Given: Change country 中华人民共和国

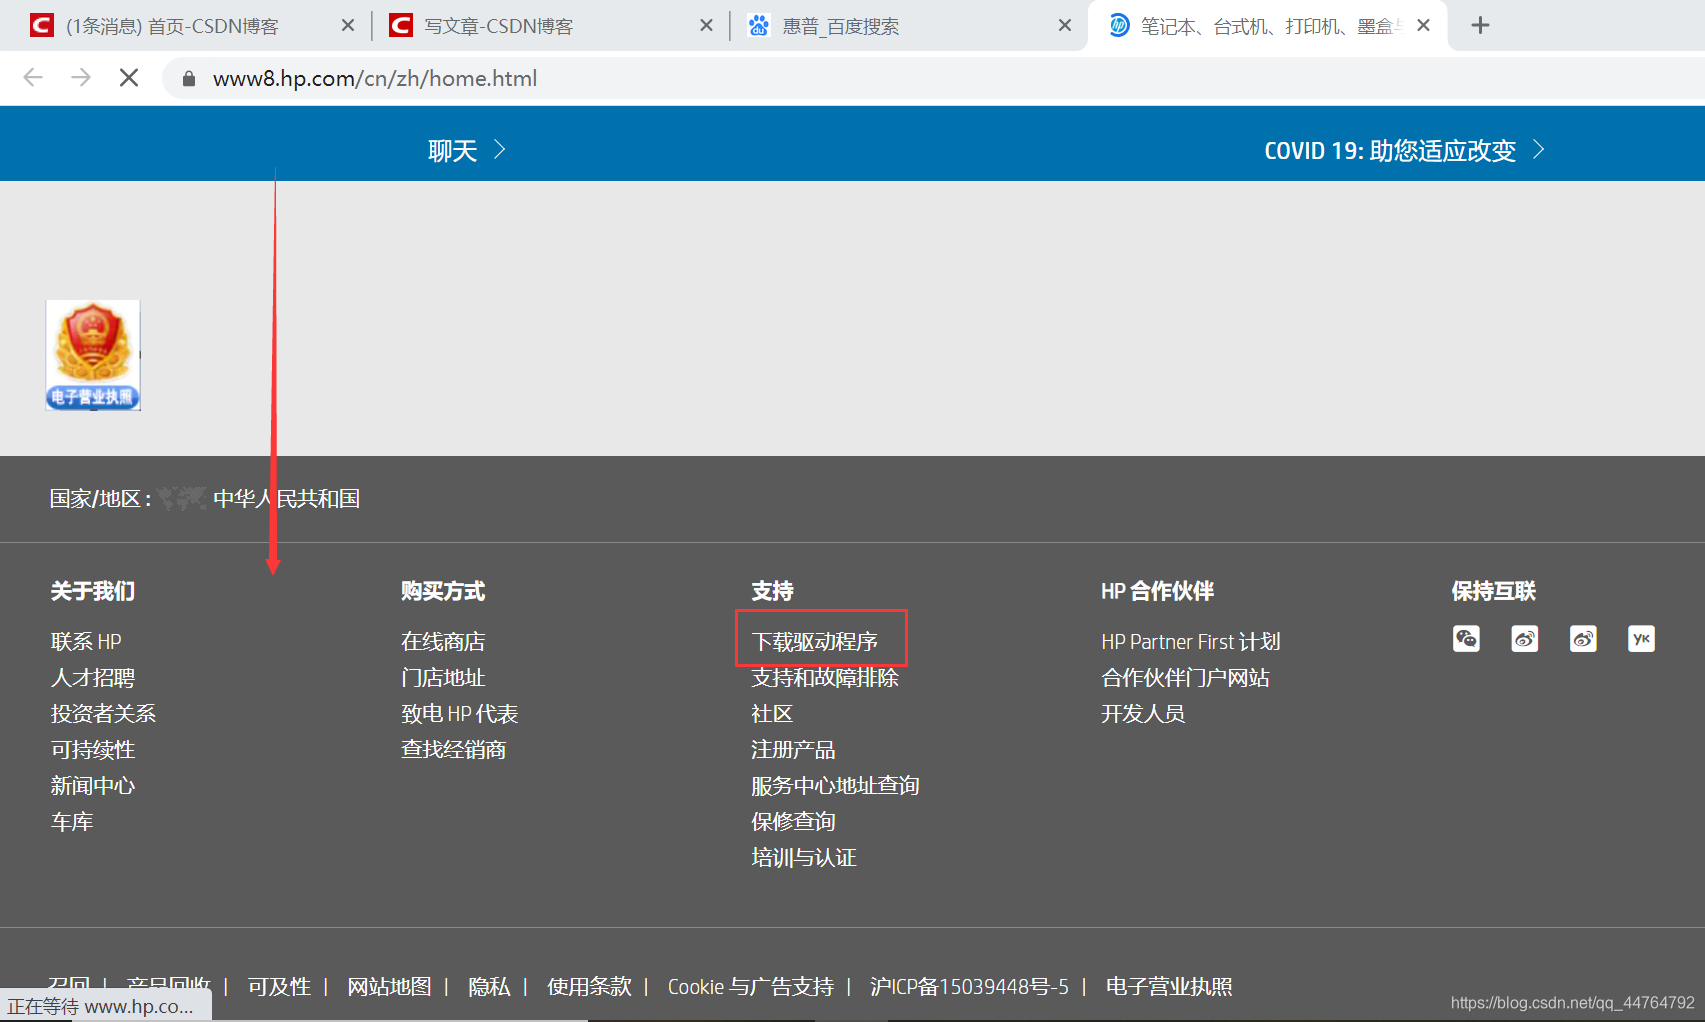Looking at the screenshot, I should tap(286, 498).
